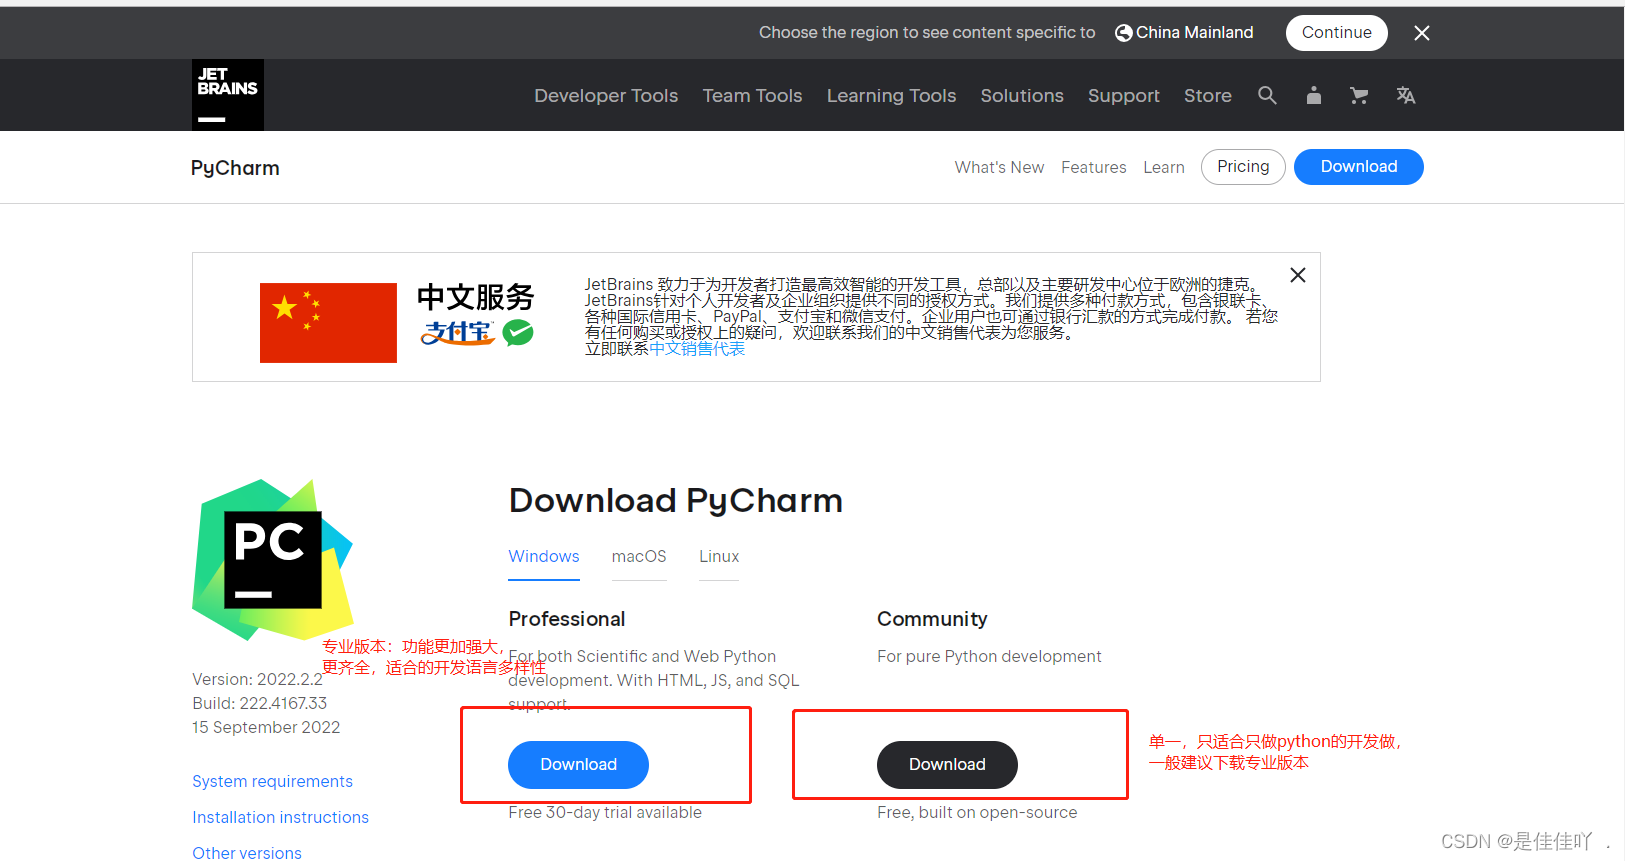Image resolution: width=1625 pixels, height=861 pixels.
Task: Click the JetBrains logo
Action: point(228,95)
